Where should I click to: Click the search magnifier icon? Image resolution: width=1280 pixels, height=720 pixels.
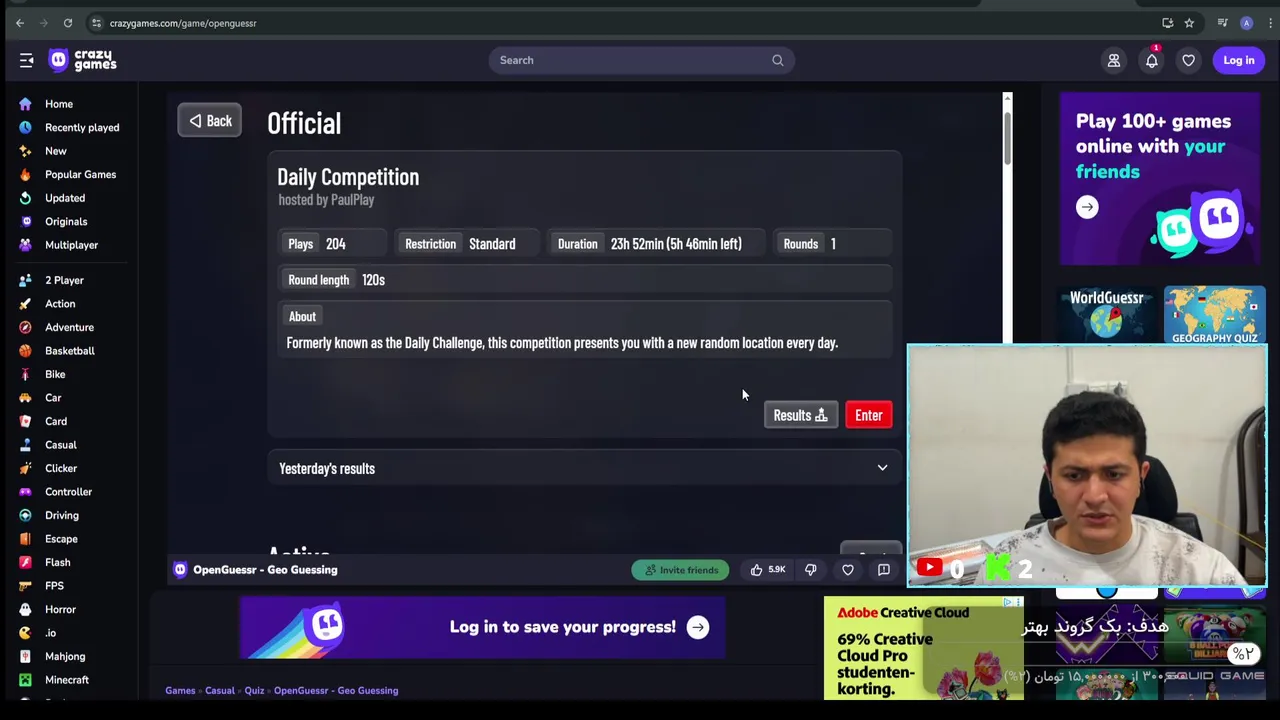pos(777,60)
